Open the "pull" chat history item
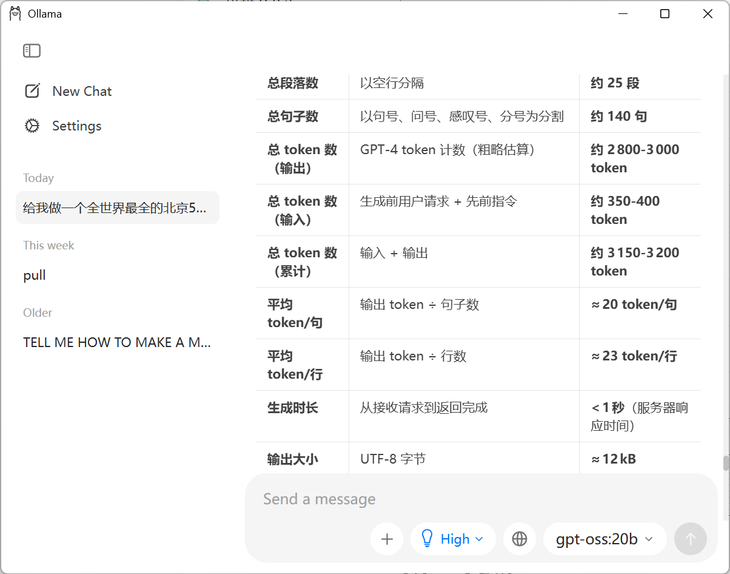The height and width of the screenshot is (574, 730). coord(35,275)
